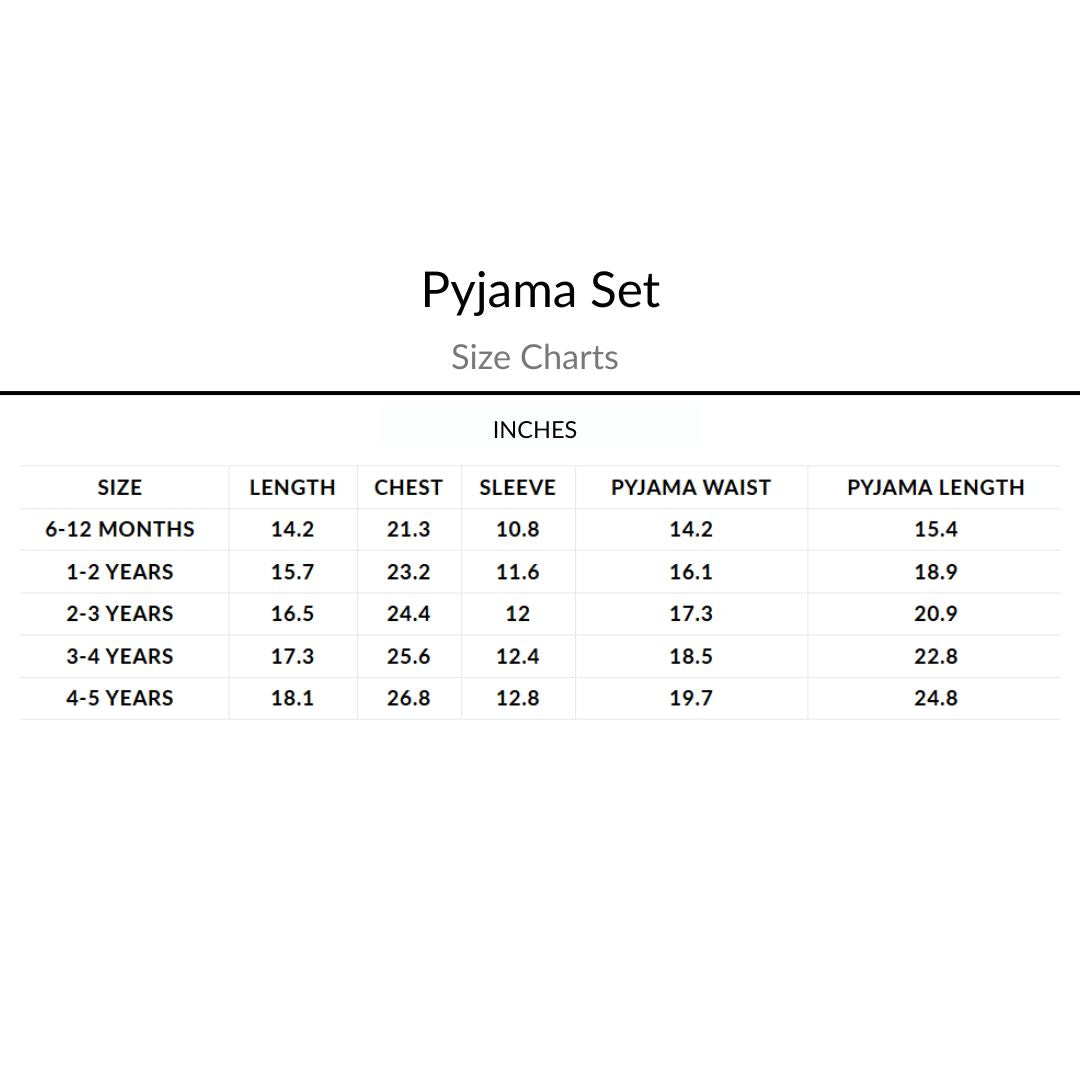Click chest value 21.3 for 6-12 months
This screenshot has height=1080, width=1080.
[408, 530]
